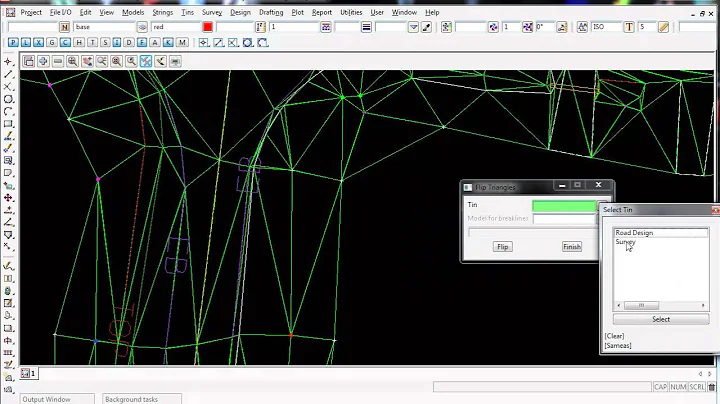Open the Survey menu
The height and width of the screenshot is (404, 720).
(x=212, y=12)
